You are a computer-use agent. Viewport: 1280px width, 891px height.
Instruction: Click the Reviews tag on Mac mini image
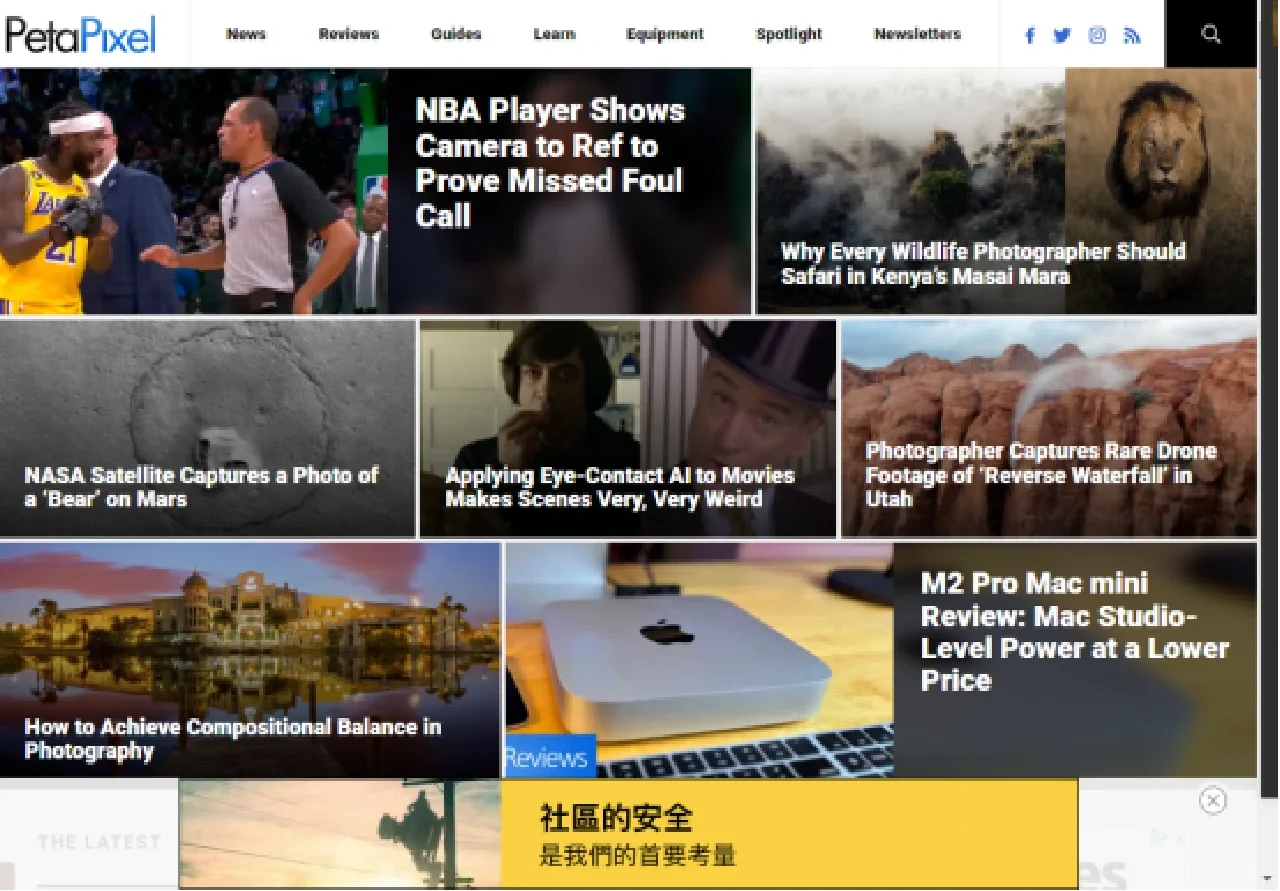pyautogui.click(x=548, y=757)
